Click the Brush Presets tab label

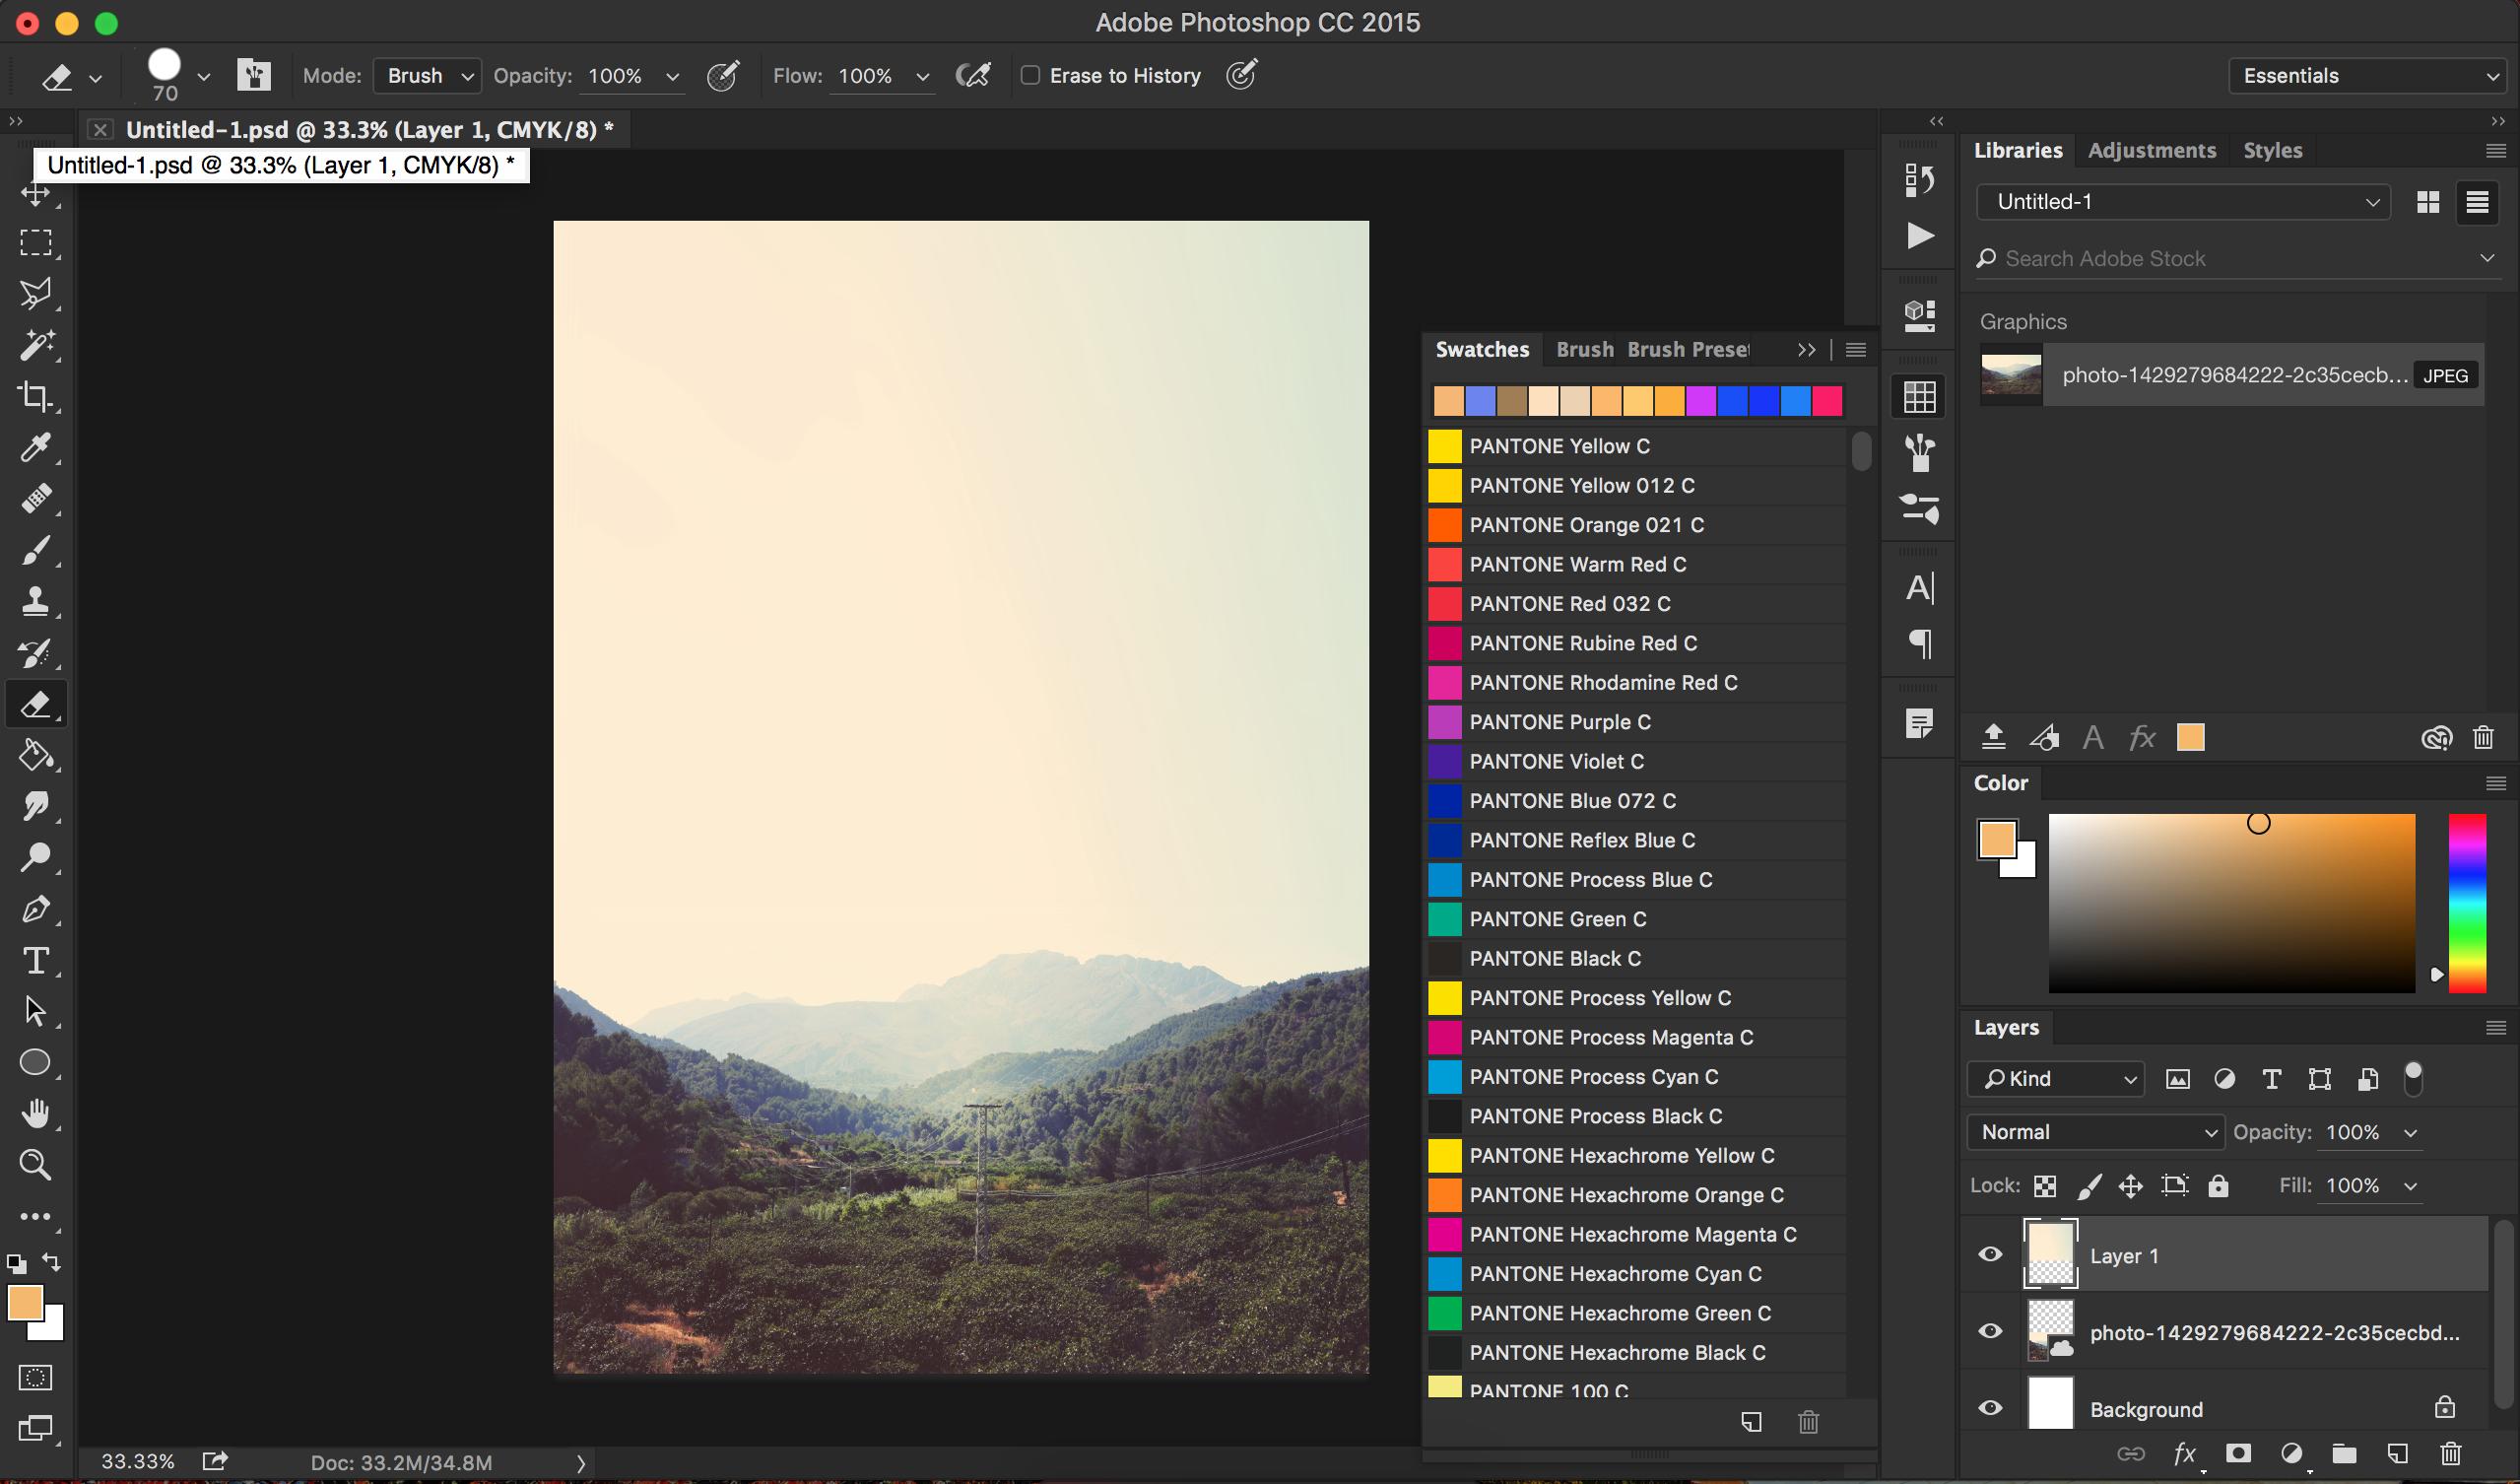(x=1687, y=348)
